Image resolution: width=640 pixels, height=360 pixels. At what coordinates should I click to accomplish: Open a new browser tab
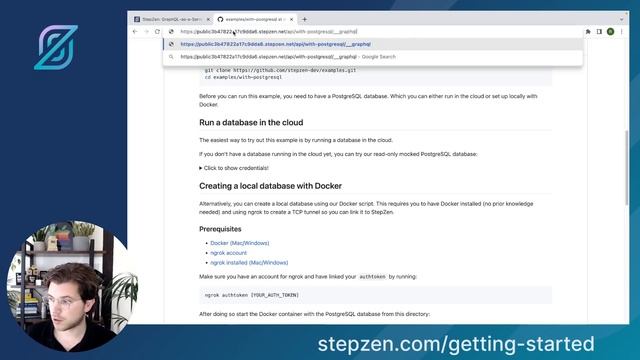point(304,19)
